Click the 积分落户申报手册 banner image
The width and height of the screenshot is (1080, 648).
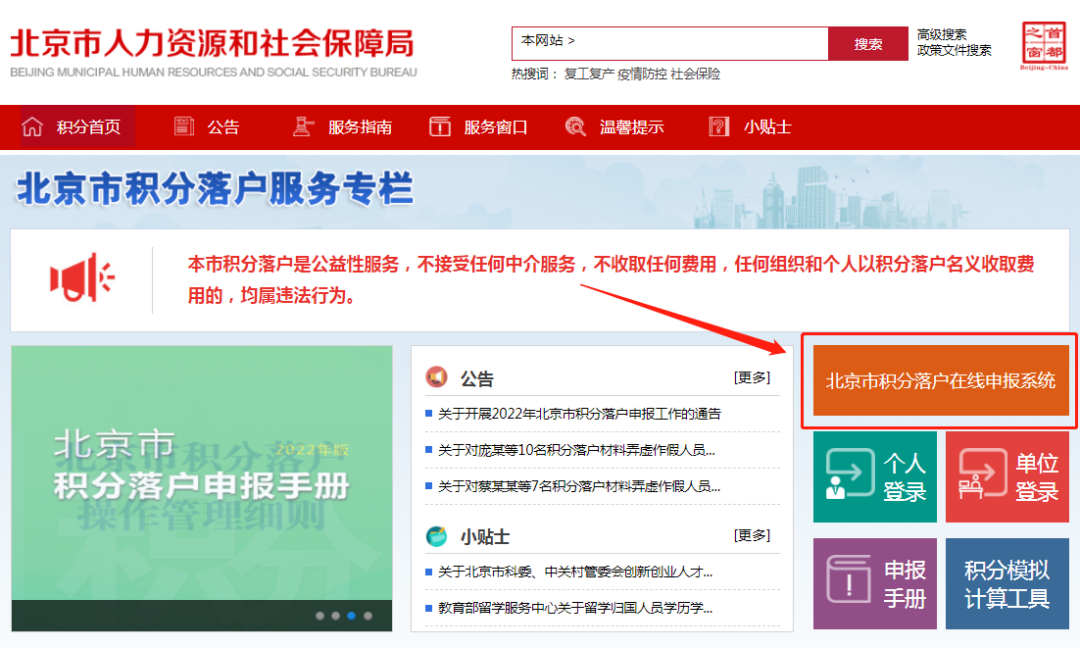pyautogui.click(x=202, y=488)
